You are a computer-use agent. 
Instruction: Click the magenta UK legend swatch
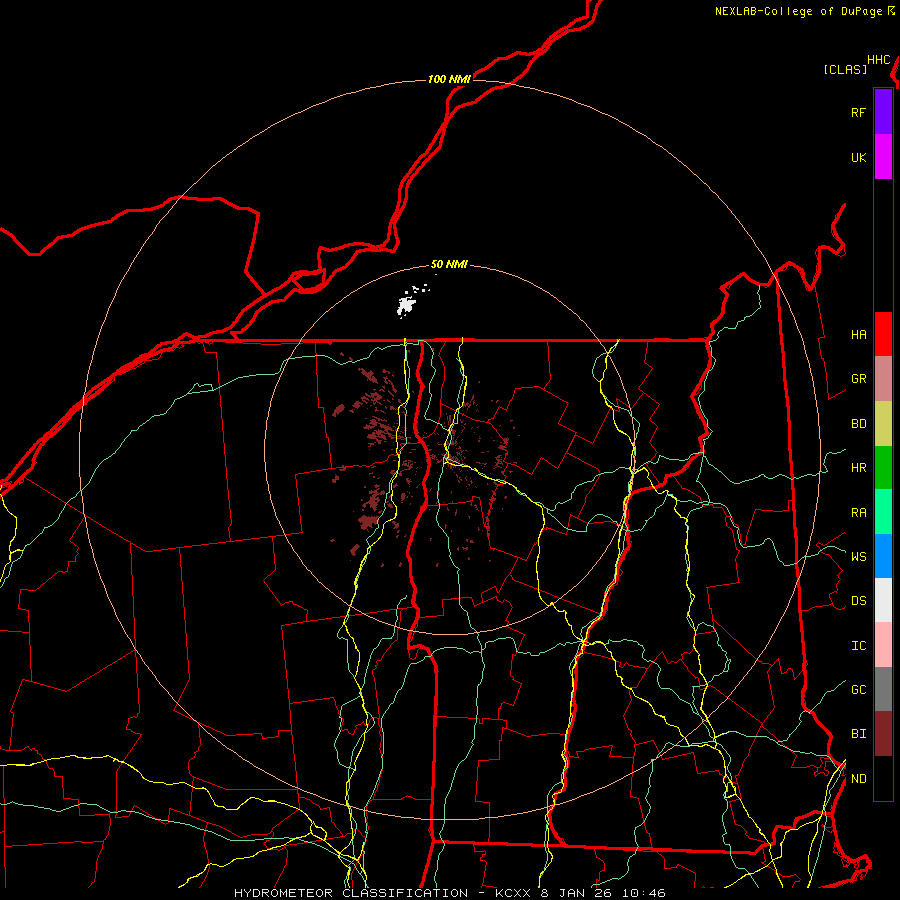pos(883,157)
